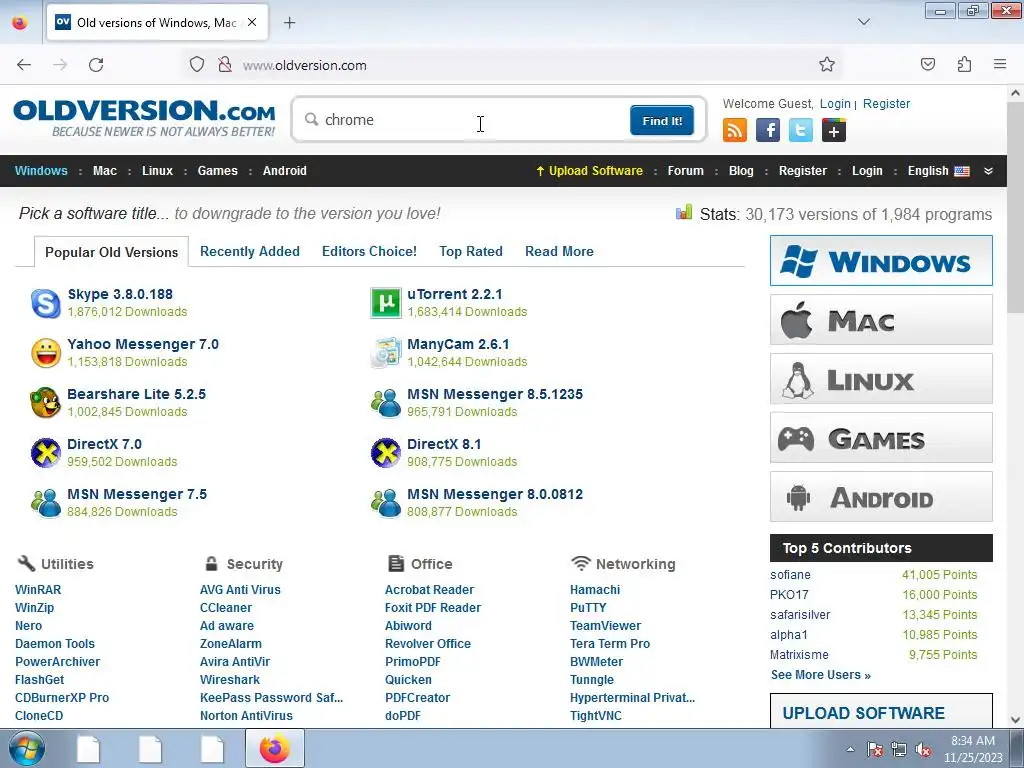Switch to the Recently Added tab

(249, 251)
